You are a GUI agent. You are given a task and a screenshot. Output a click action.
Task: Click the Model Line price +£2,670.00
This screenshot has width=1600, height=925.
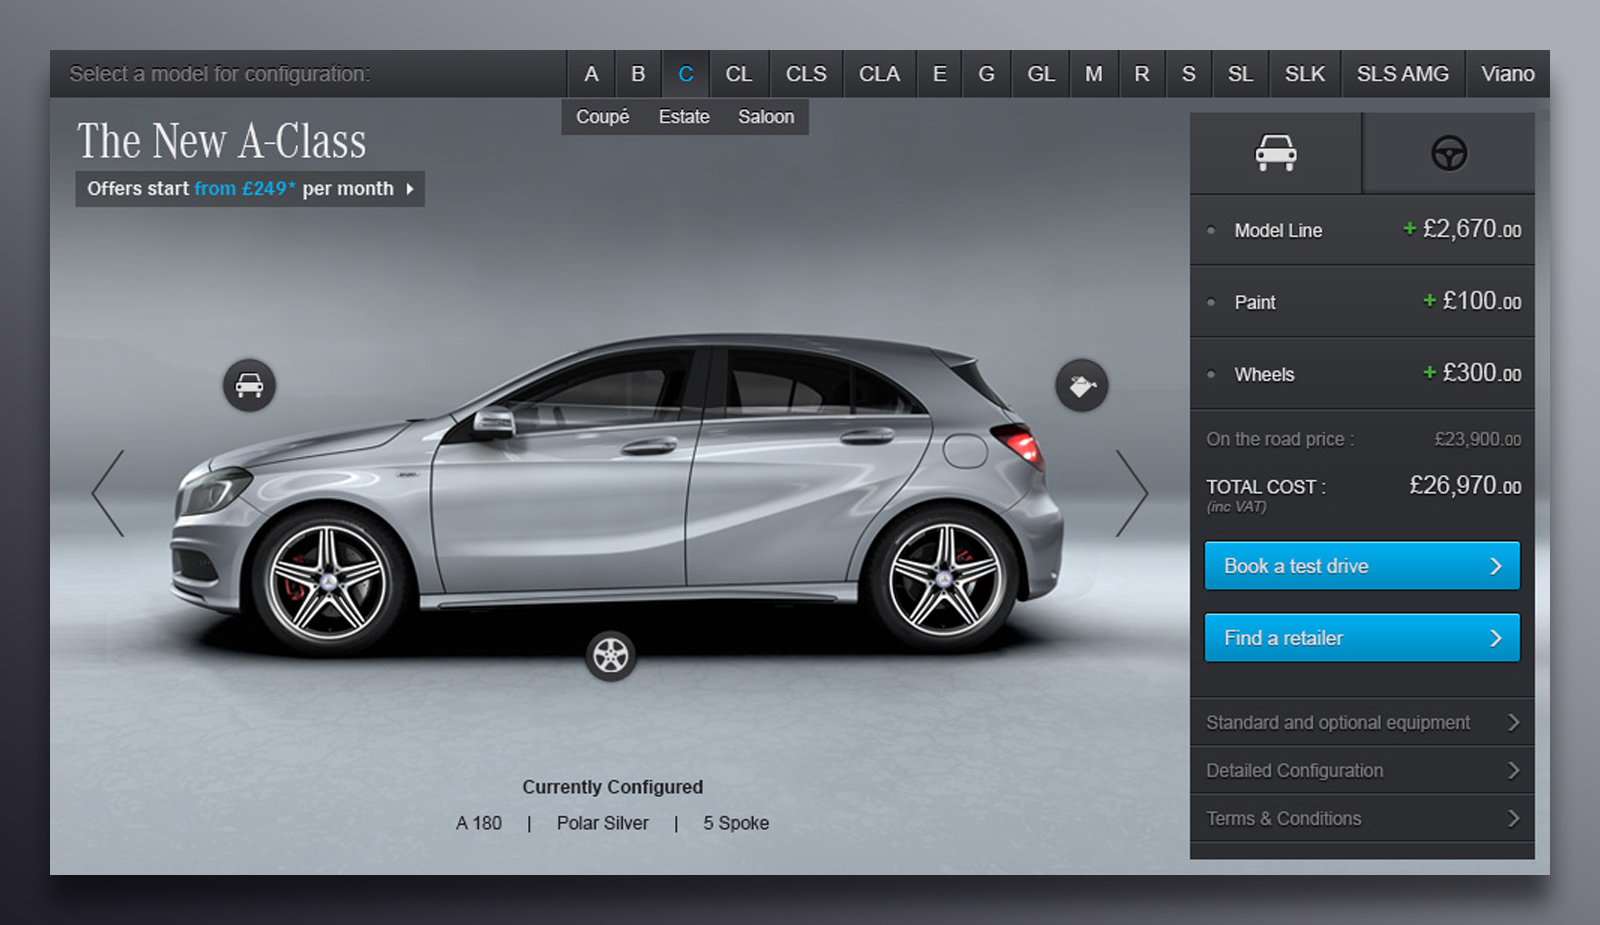[1462, 229]
